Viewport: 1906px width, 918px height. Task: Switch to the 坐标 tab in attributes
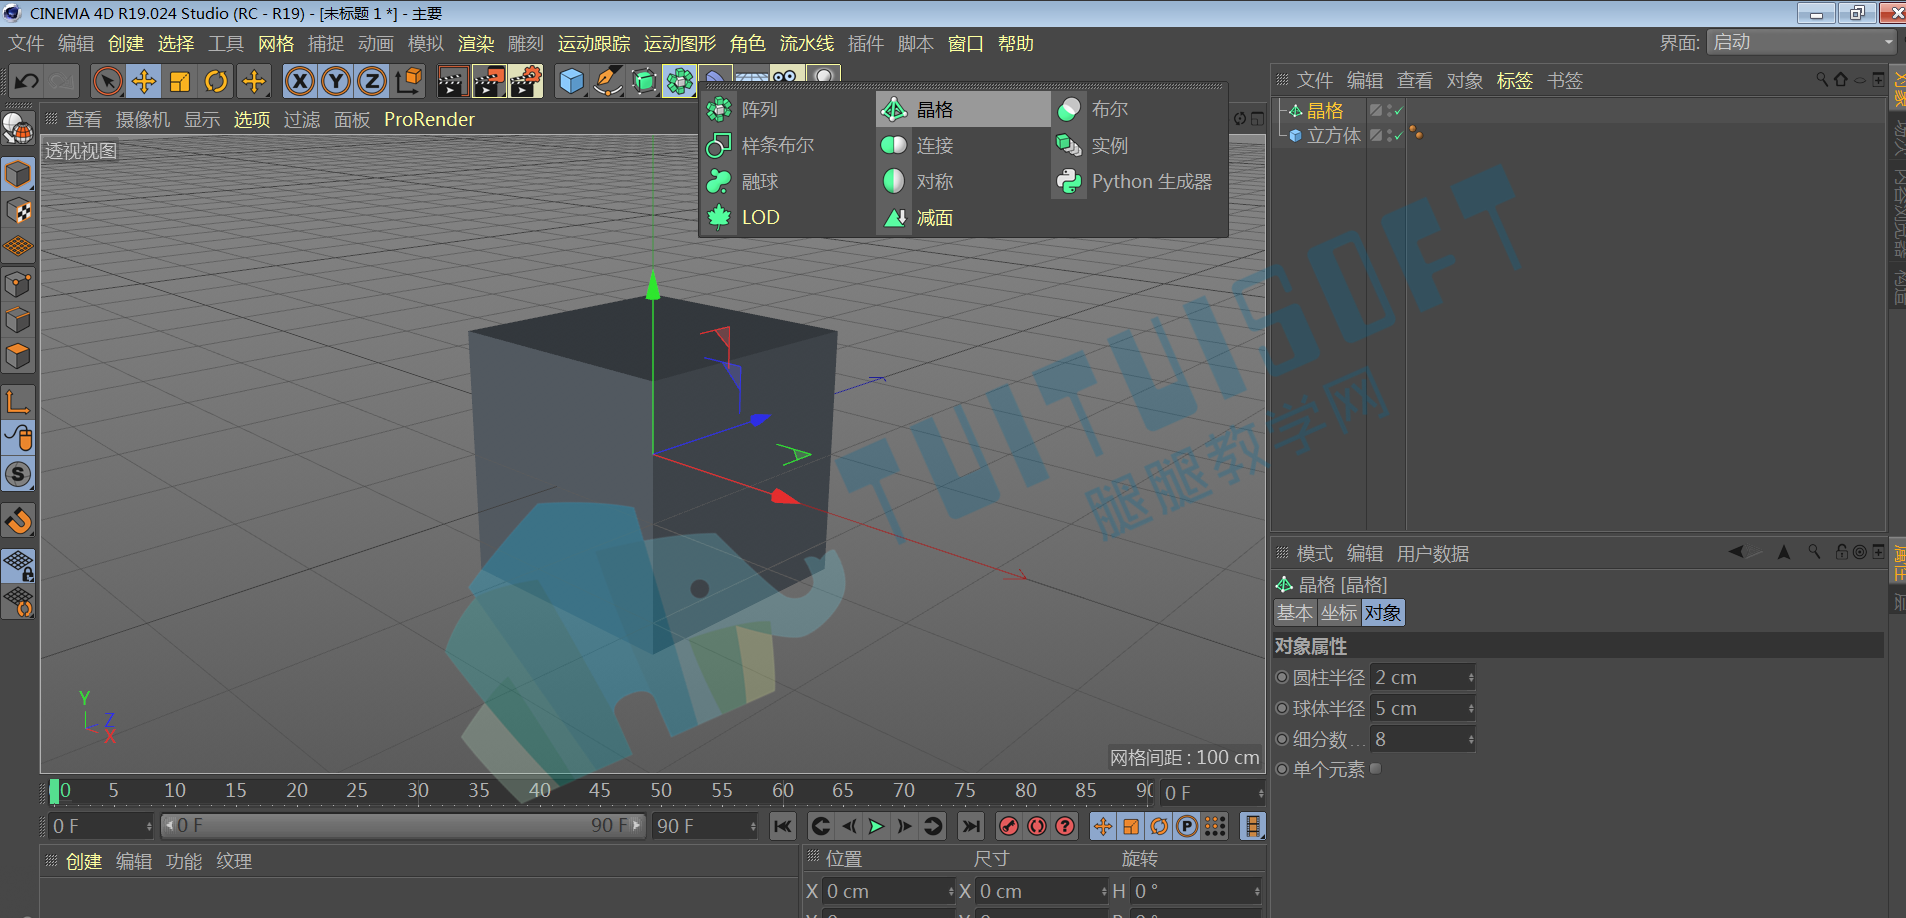pos(1338,613)
